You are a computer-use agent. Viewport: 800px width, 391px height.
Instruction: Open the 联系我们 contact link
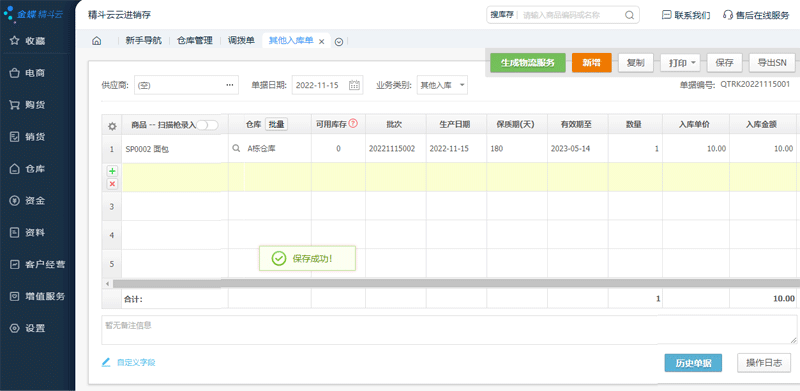click(x=686, y=15)
